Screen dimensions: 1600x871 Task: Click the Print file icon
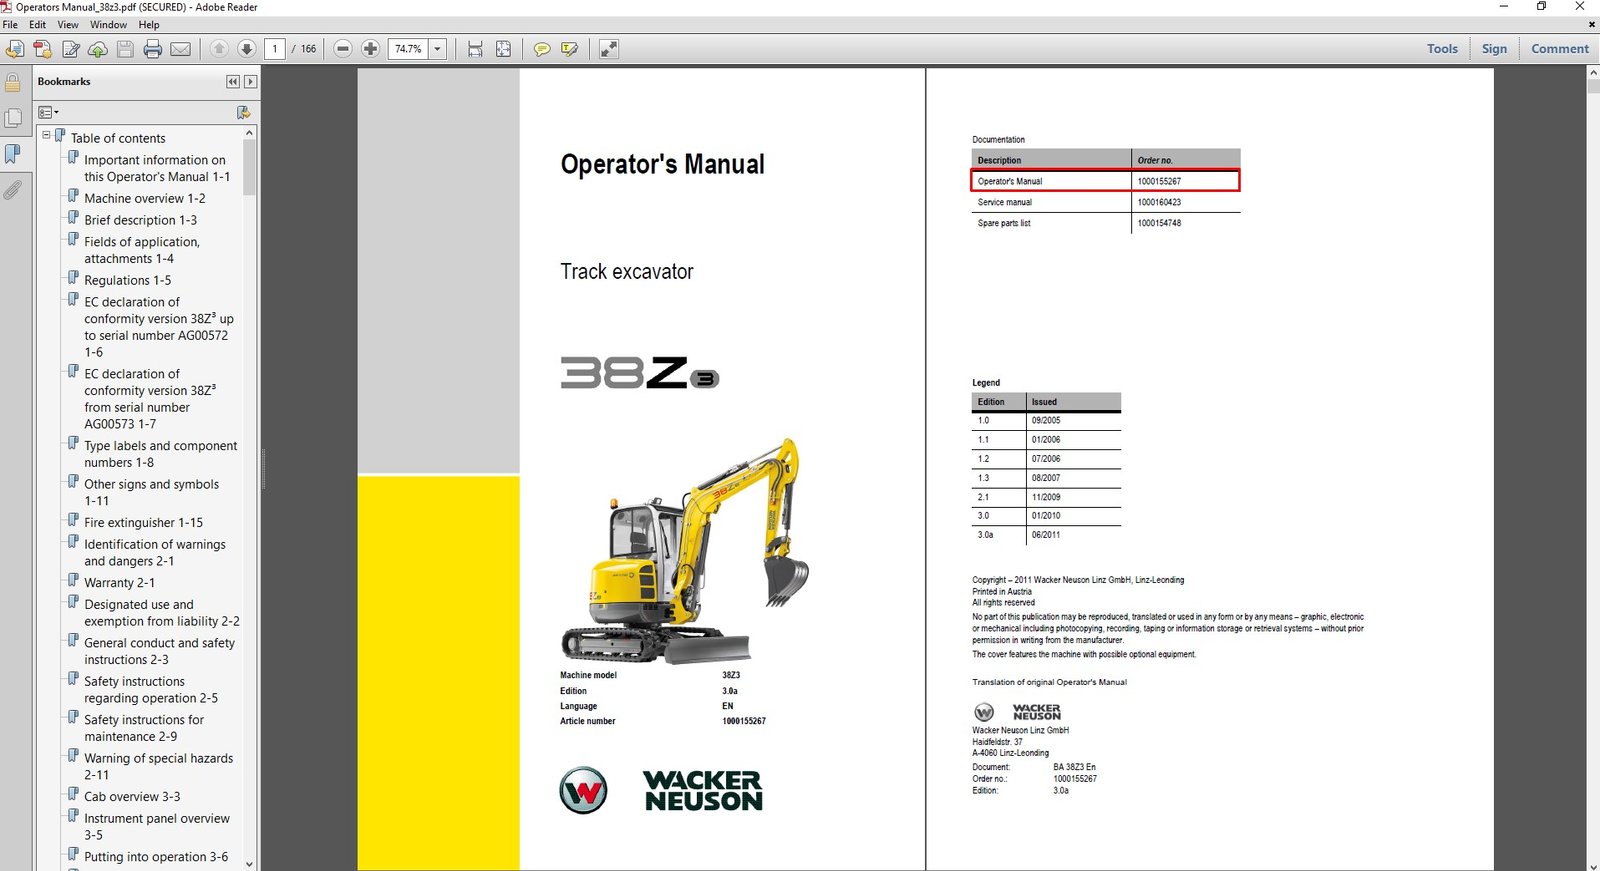[152, 49]
